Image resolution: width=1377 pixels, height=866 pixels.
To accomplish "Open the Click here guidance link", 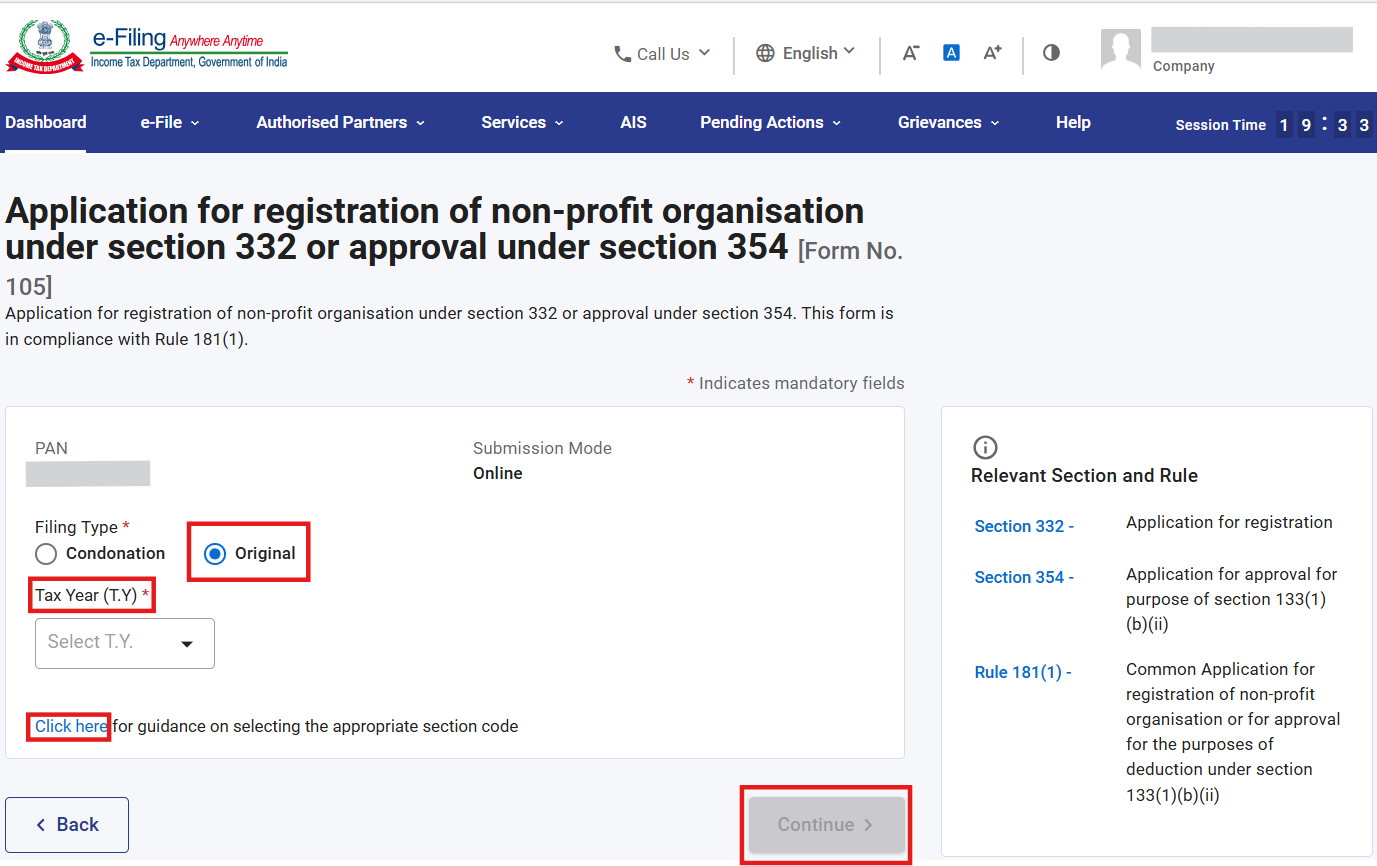I will coord(71,726).
